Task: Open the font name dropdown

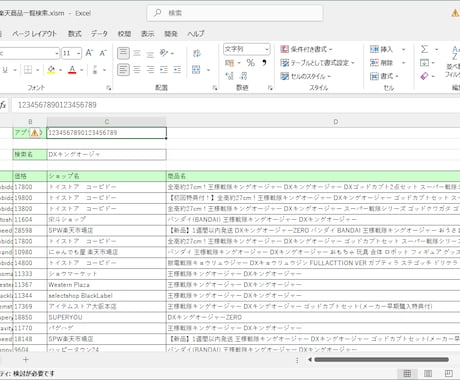Action: (x=56, y=53)
